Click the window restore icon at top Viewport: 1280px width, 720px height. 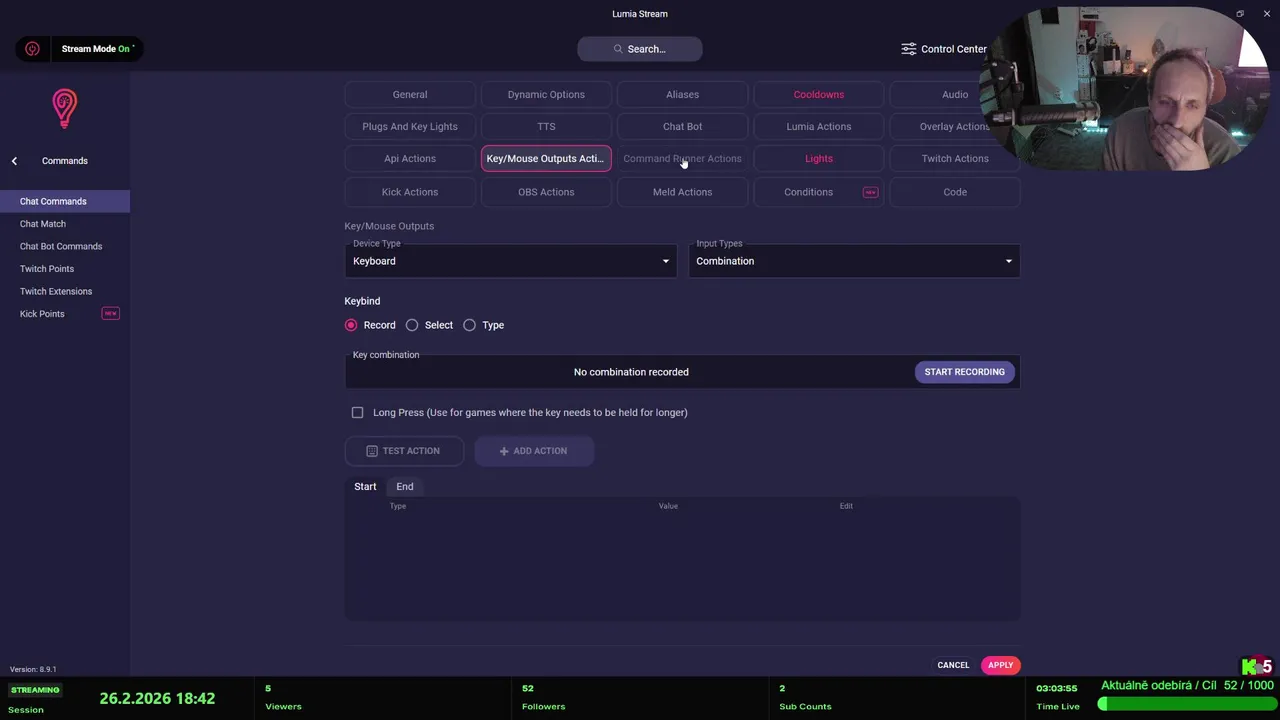pyautogui.click(x=1240, y=14)
